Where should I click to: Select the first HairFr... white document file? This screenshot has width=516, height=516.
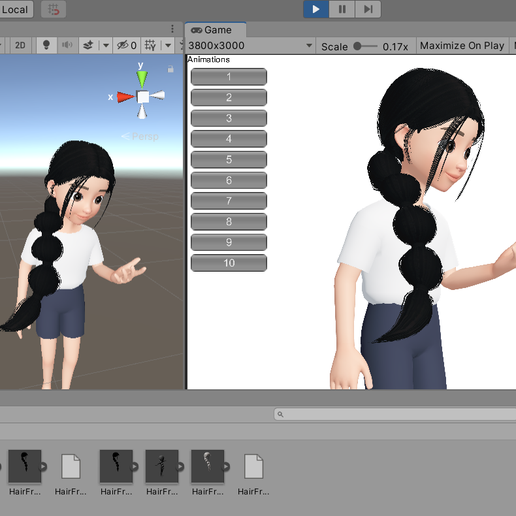71,466
